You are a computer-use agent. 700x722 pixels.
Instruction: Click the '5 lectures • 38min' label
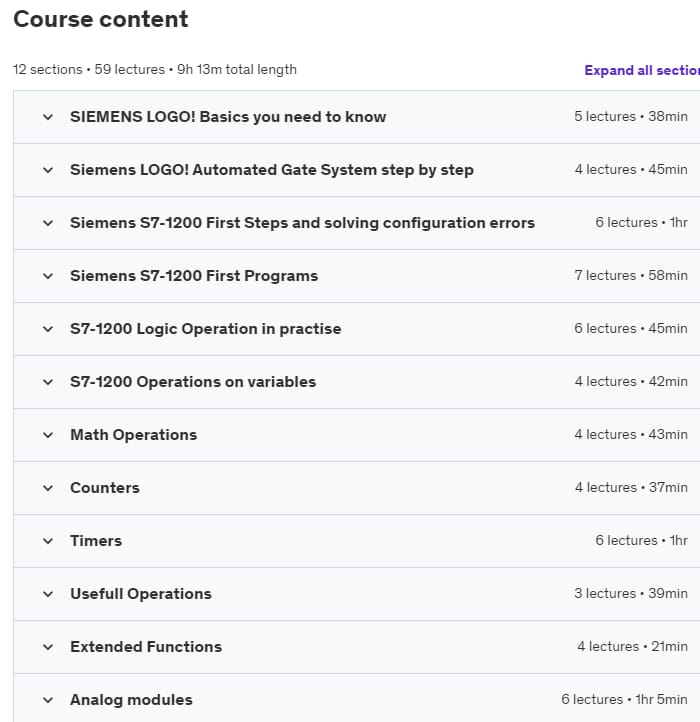(630, 117)
